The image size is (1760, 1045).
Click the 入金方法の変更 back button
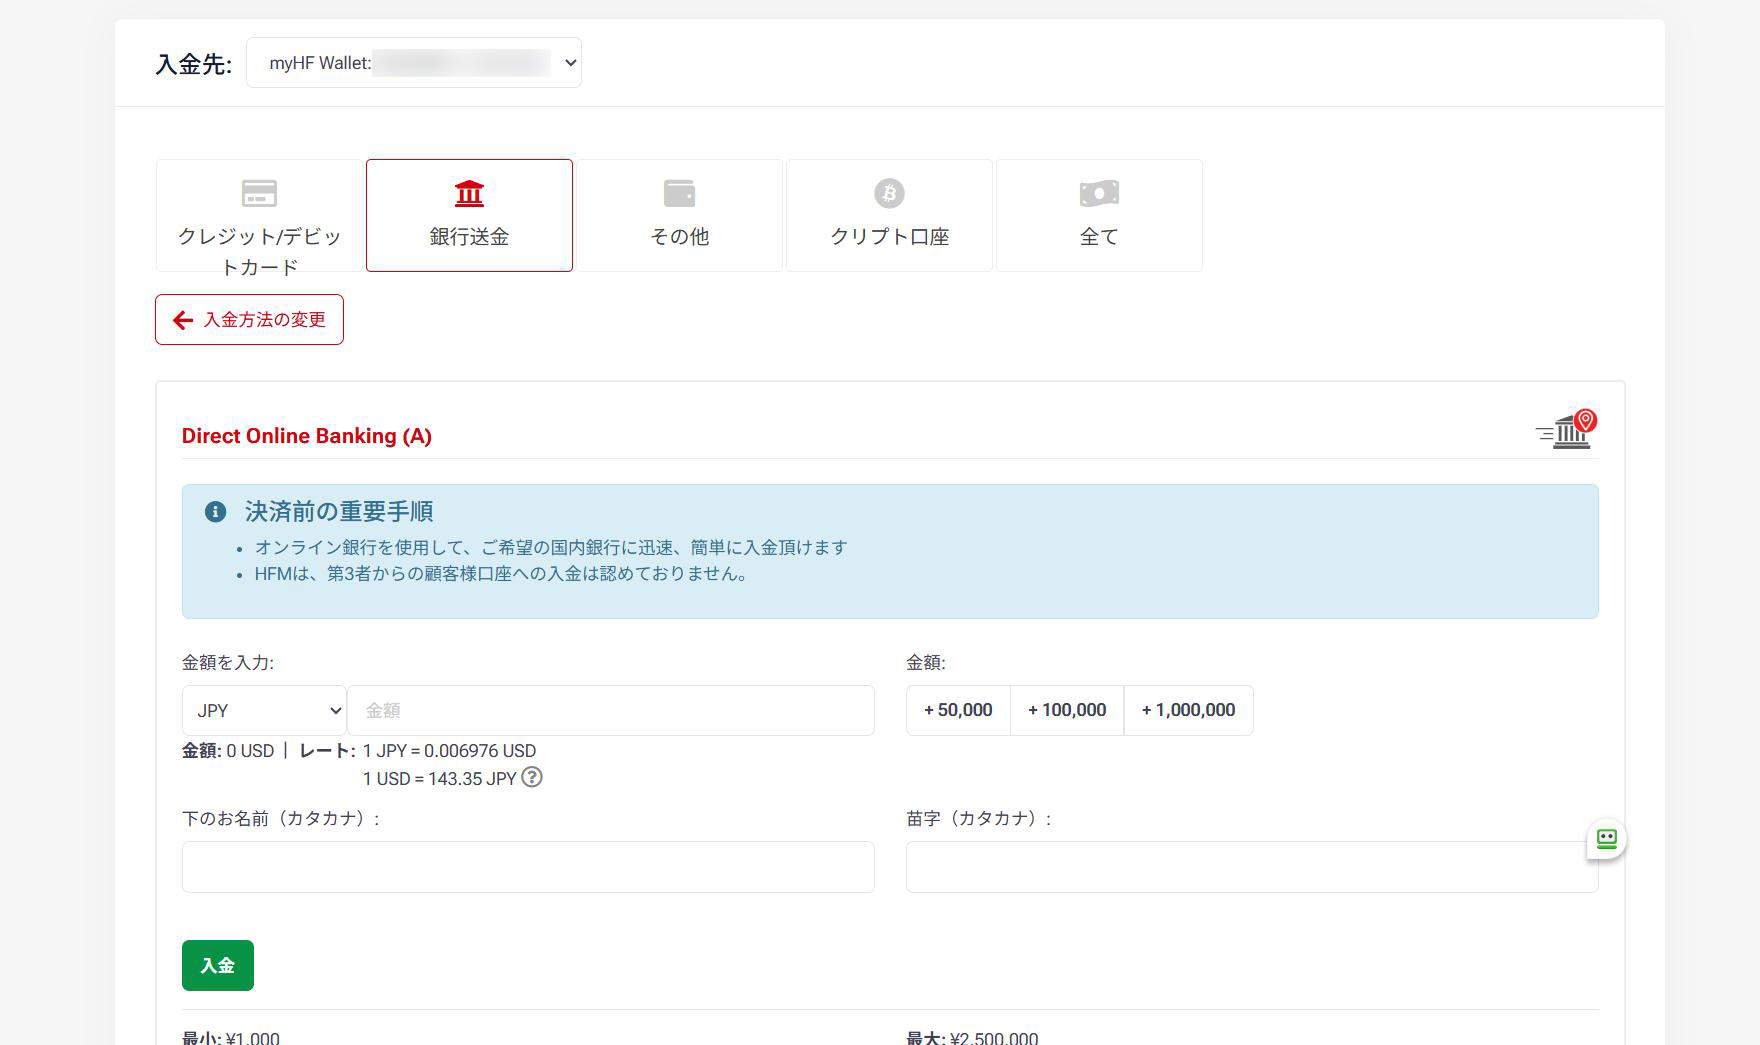(249, 320)
